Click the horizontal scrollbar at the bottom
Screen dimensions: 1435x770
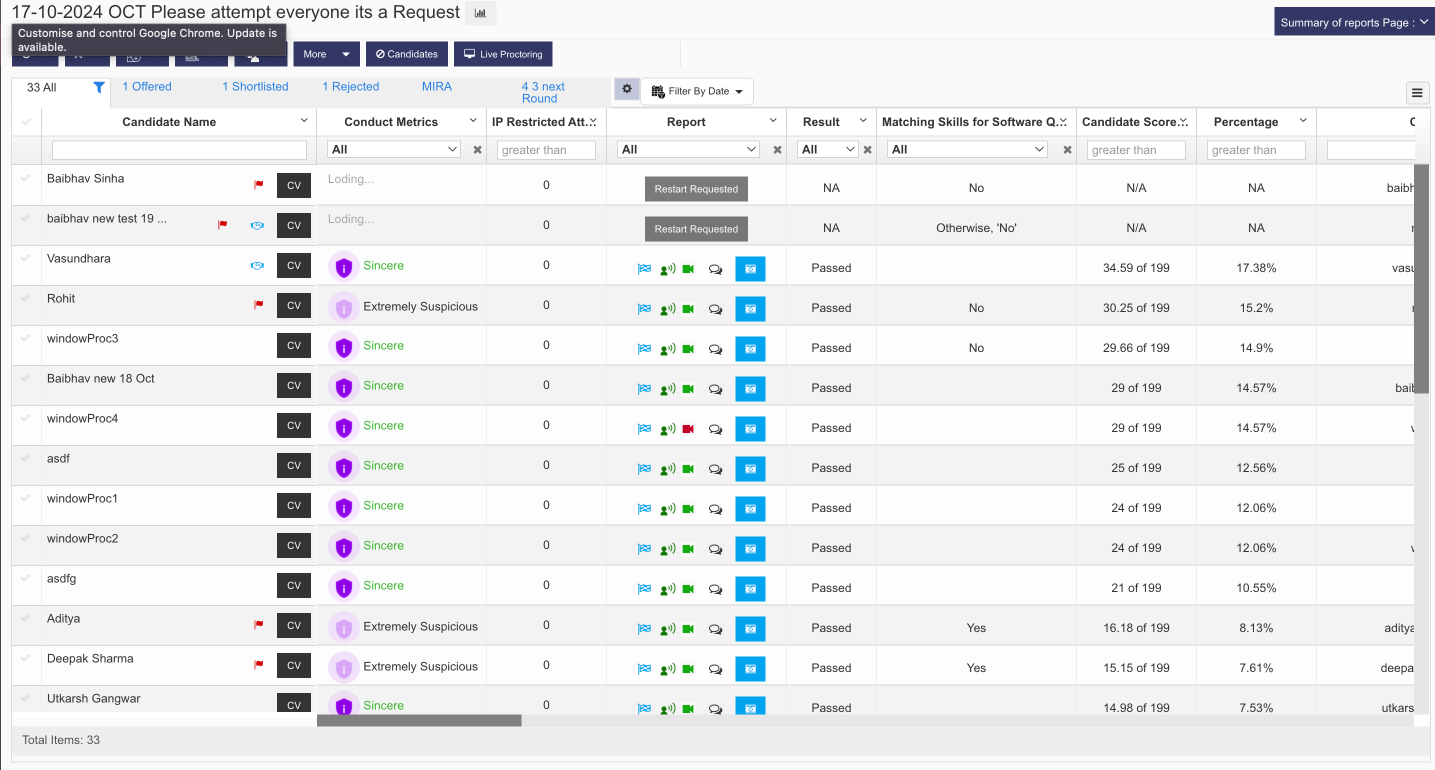(418, 719)
